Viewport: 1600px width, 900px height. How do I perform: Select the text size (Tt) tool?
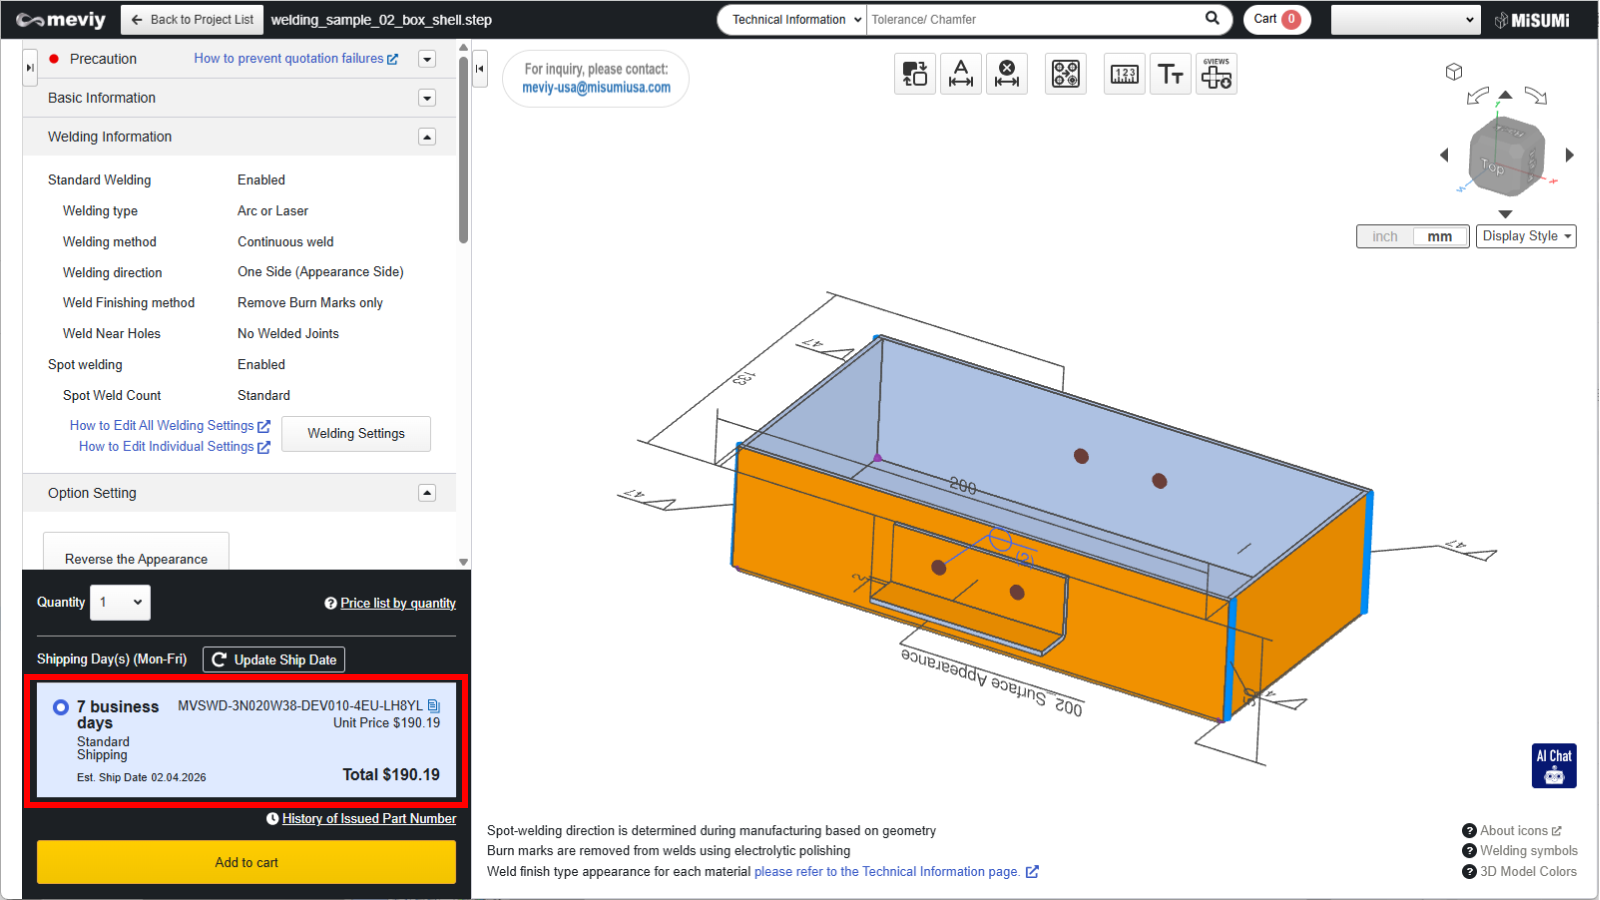(1170, 74)
